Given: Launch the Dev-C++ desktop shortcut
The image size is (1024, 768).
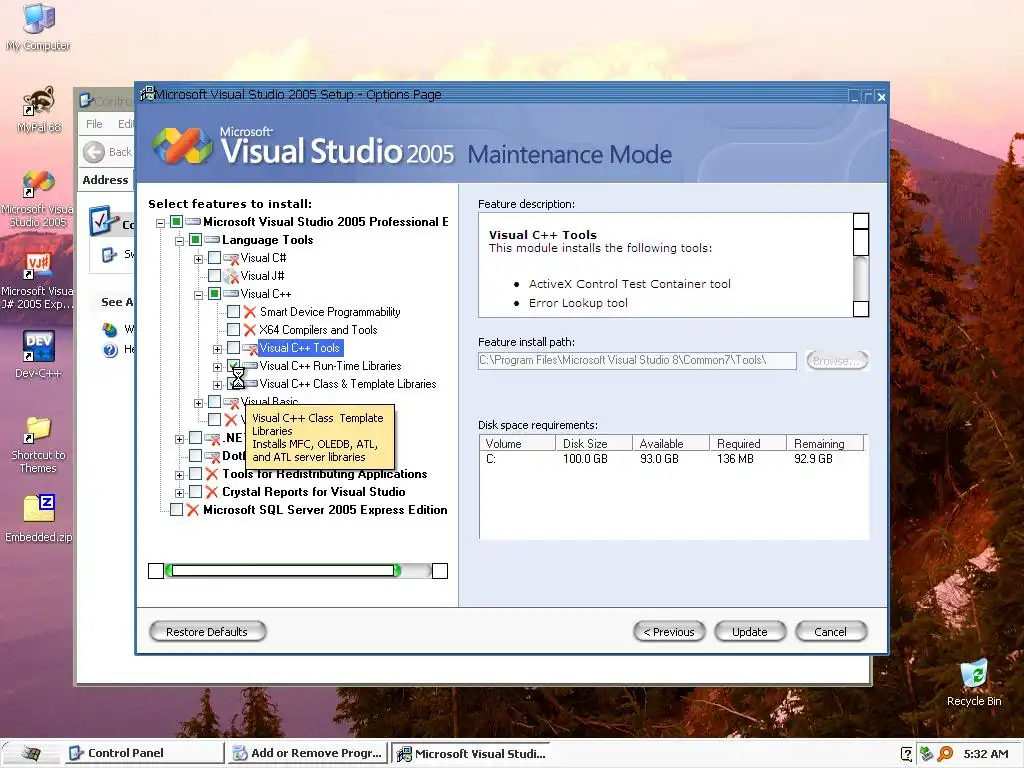Looking at the screenshot, I should pos(38,354).
